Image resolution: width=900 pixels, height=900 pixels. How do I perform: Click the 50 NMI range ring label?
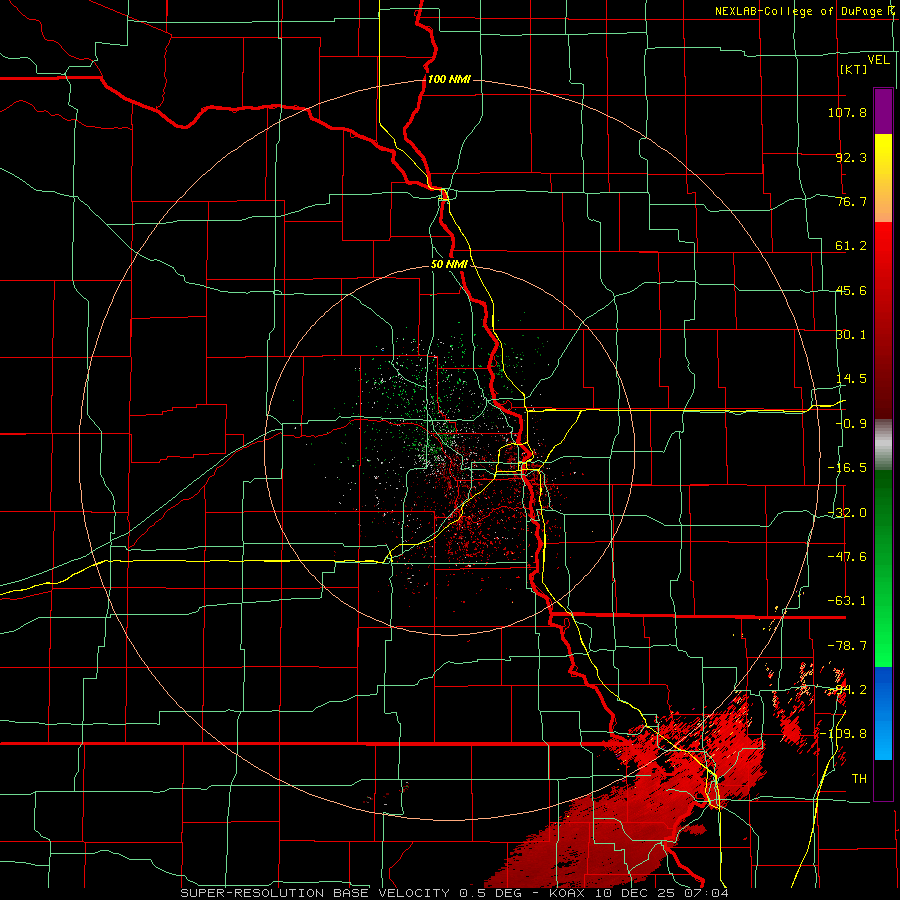pos(449,265)
